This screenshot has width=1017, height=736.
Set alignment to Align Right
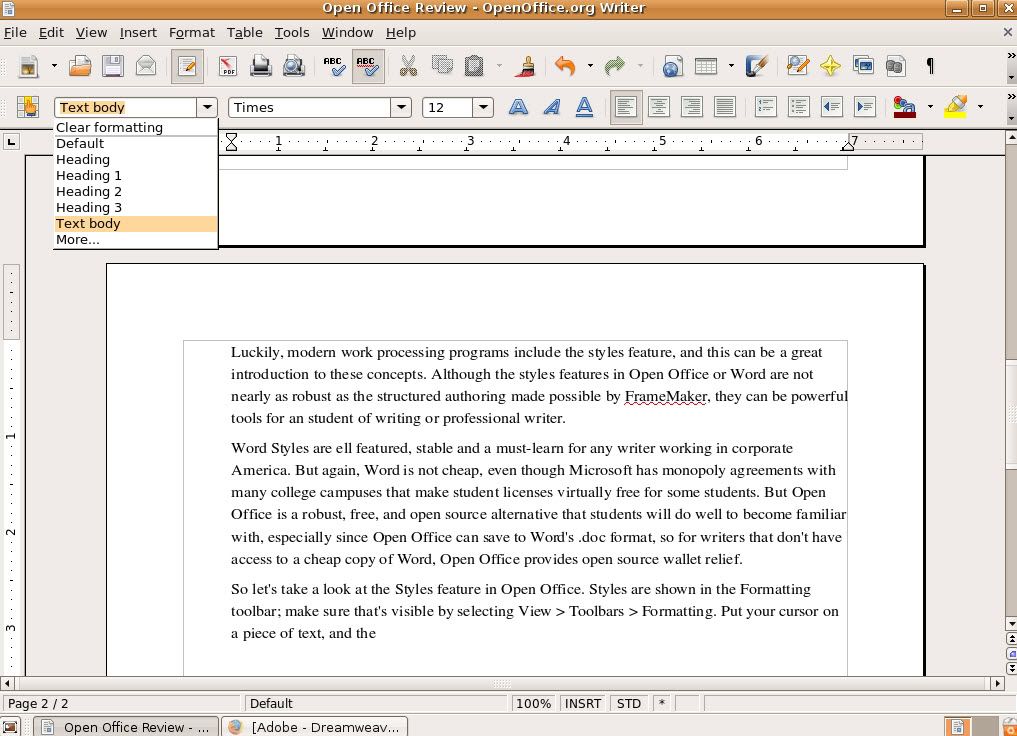[692, 107]
